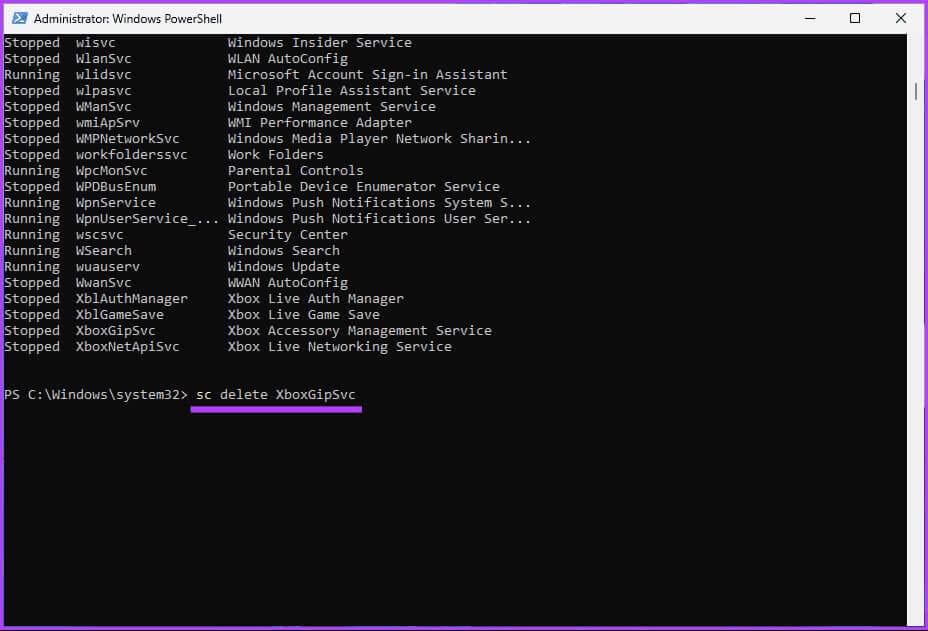Maximize the PowerShell window
The width and height of the screenshot is (928, 631).
855,18
